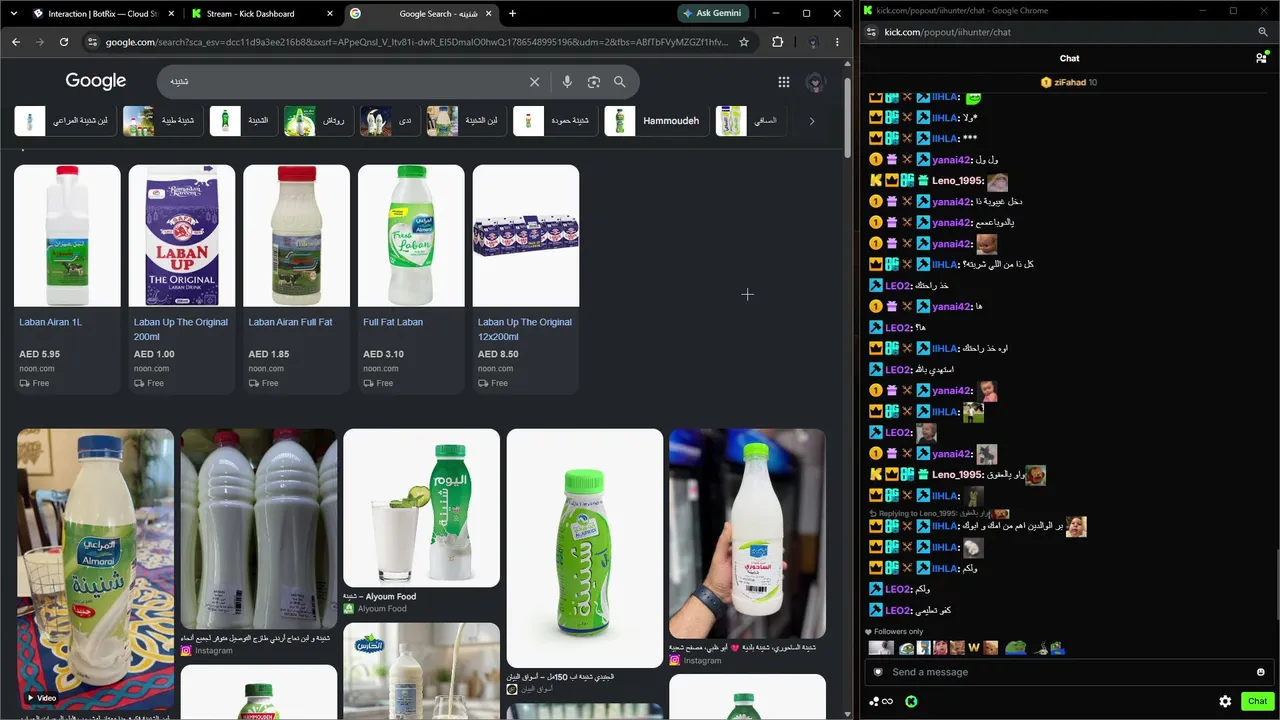Close the Stream - Kick Dashboard tab

coord(330,14)
